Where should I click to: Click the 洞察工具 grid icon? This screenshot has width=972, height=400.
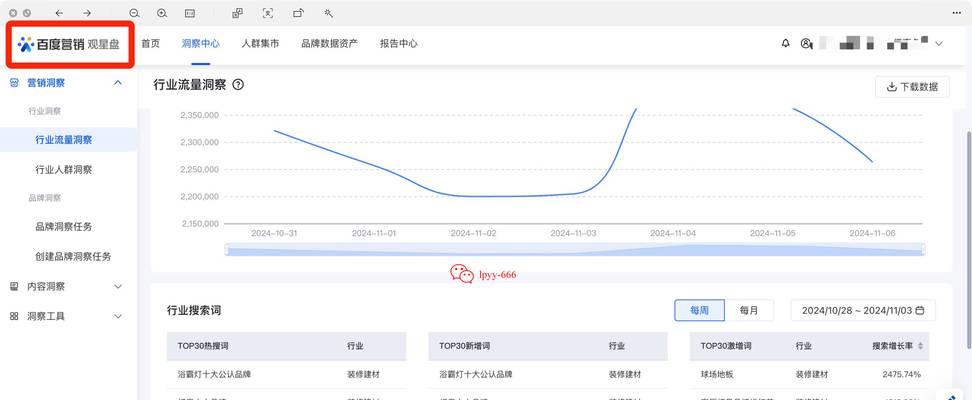click(x=14, y=316)
